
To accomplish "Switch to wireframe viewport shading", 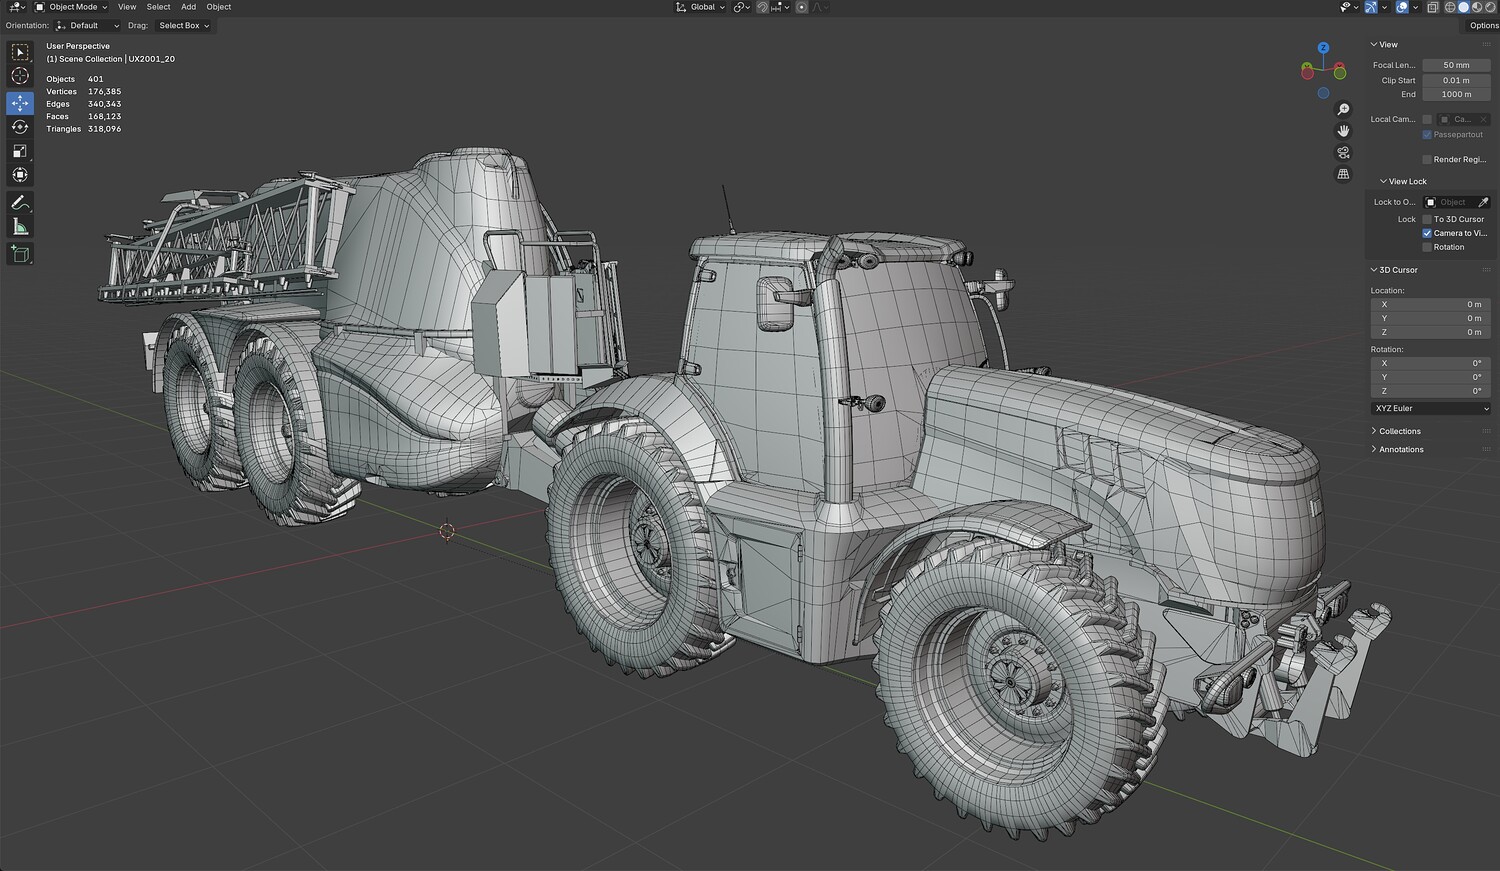I will click(1450, 7).
